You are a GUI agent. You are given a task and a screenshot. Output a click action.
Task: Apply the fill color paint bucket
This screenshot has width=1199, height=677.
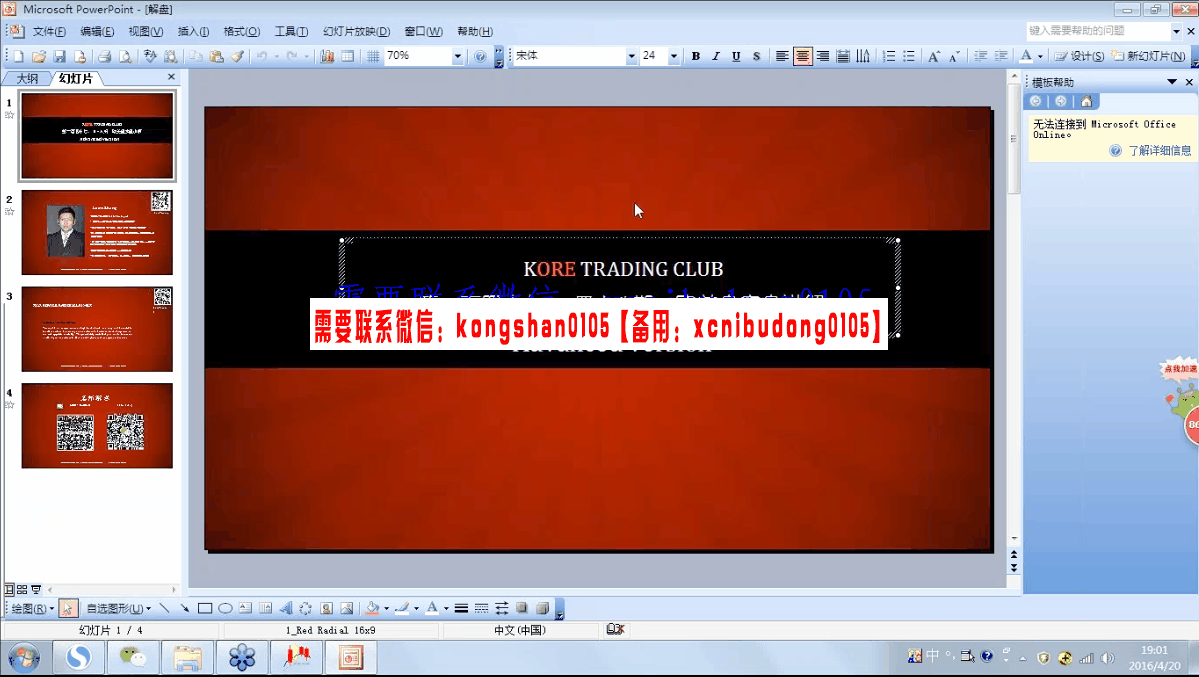click(x=373, y=608)
